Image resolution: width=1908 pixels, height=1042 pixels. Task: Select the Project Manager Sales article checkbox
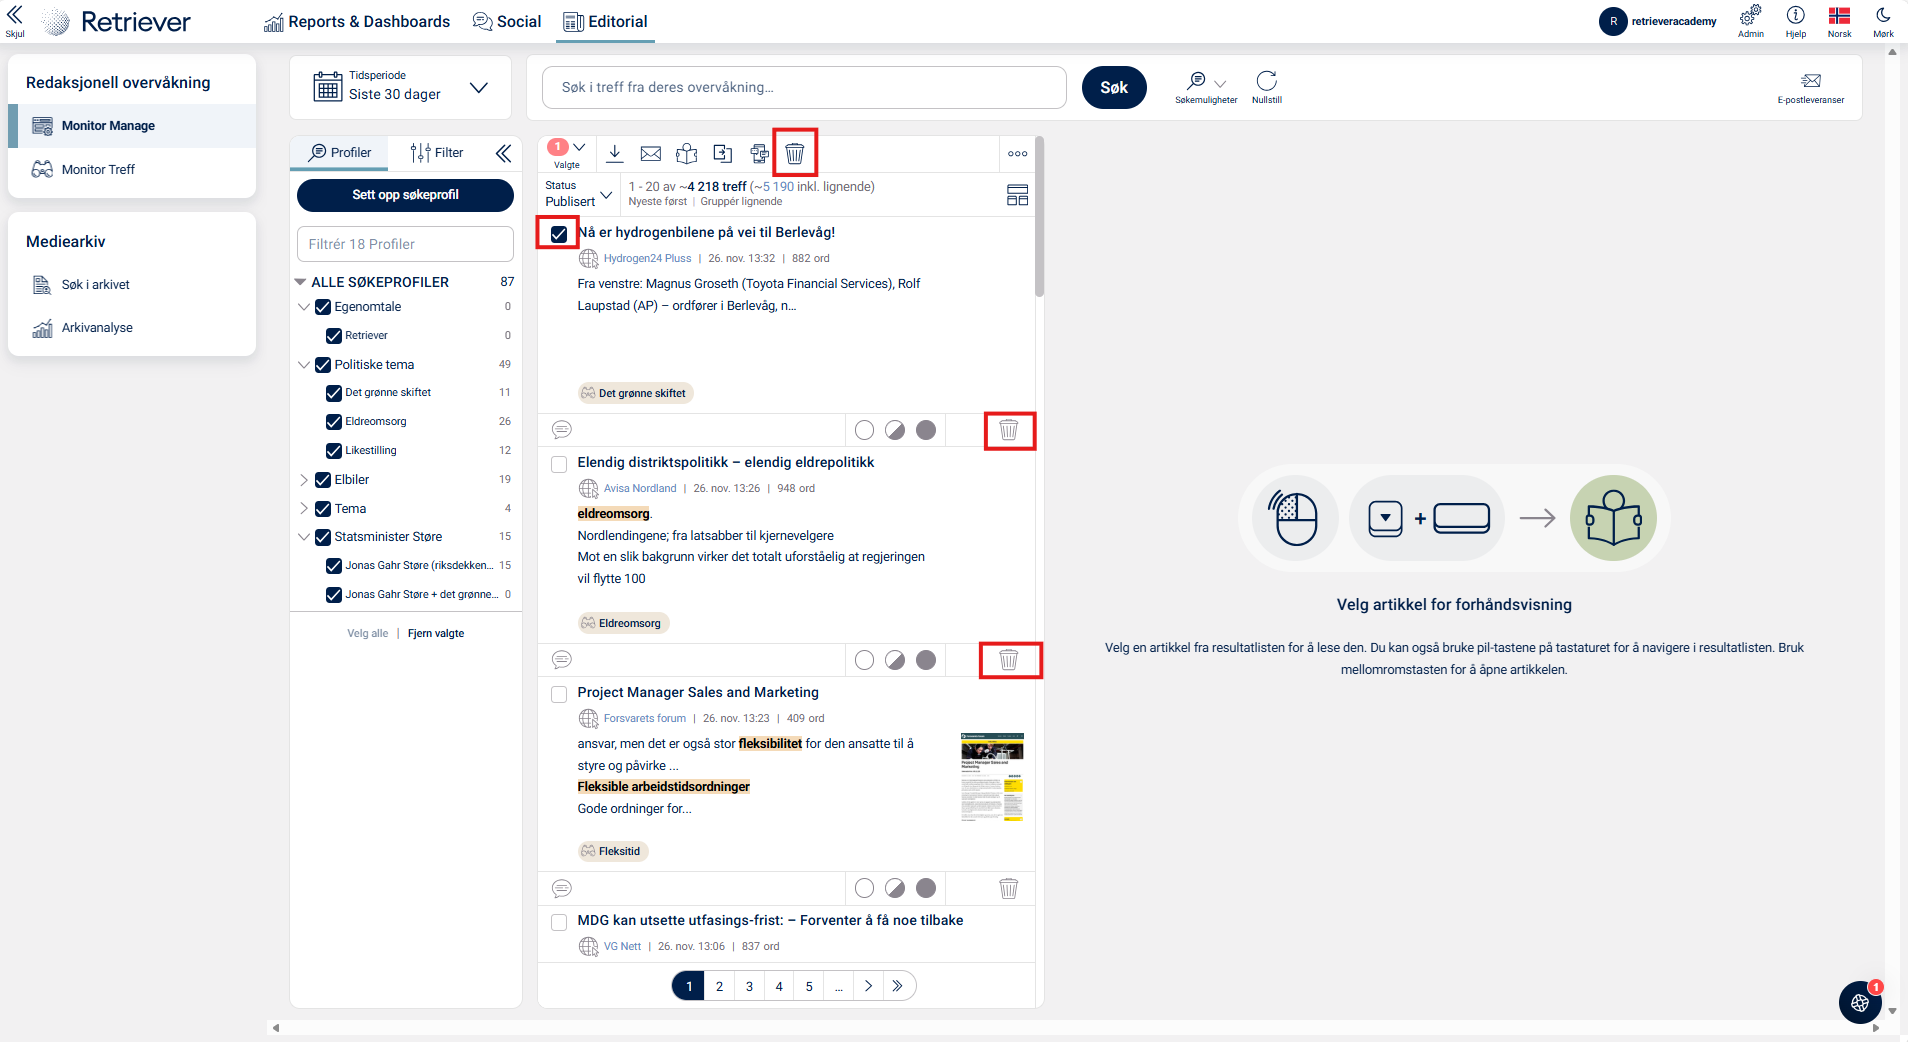pyautogui.click(x=559, y=694)
